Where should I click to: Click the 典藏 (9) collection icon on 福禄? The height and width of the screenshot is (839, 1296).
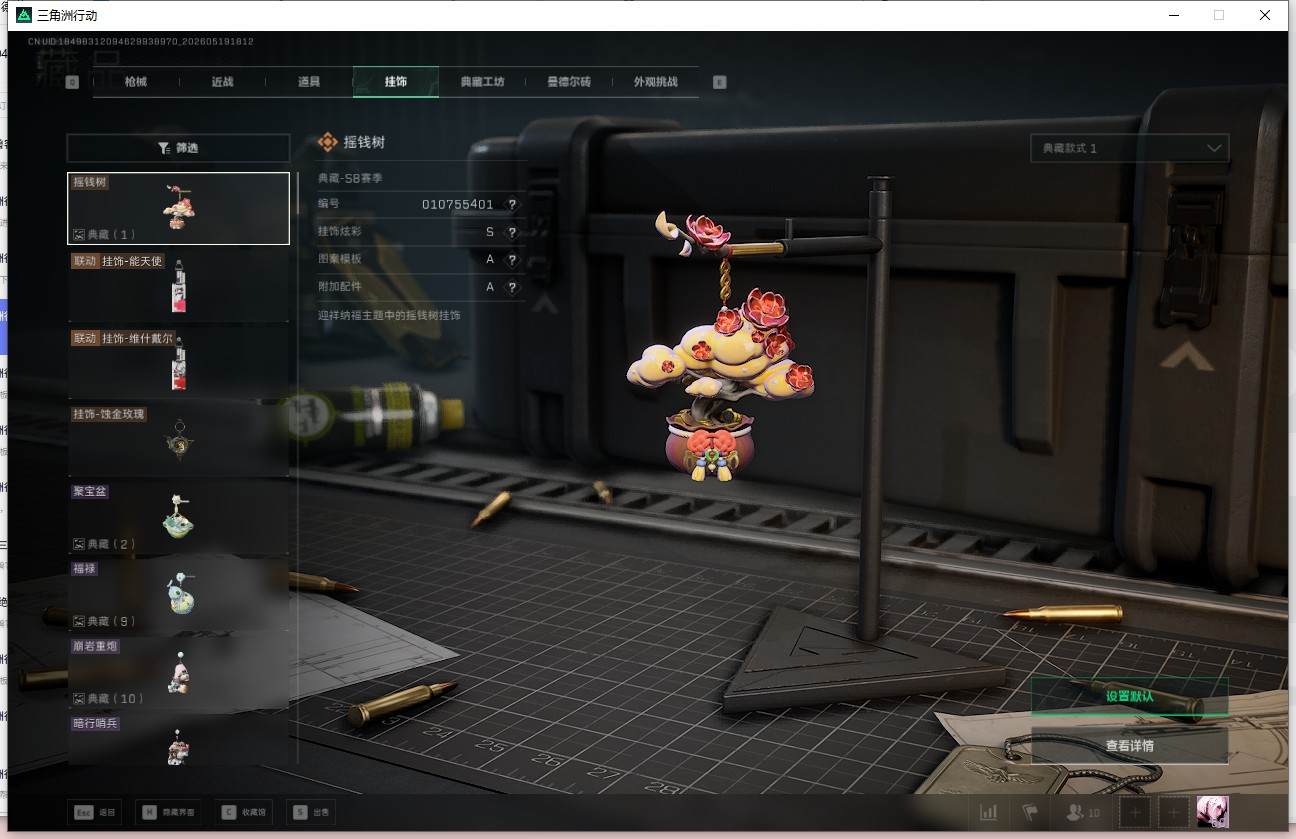click(79, 621)
